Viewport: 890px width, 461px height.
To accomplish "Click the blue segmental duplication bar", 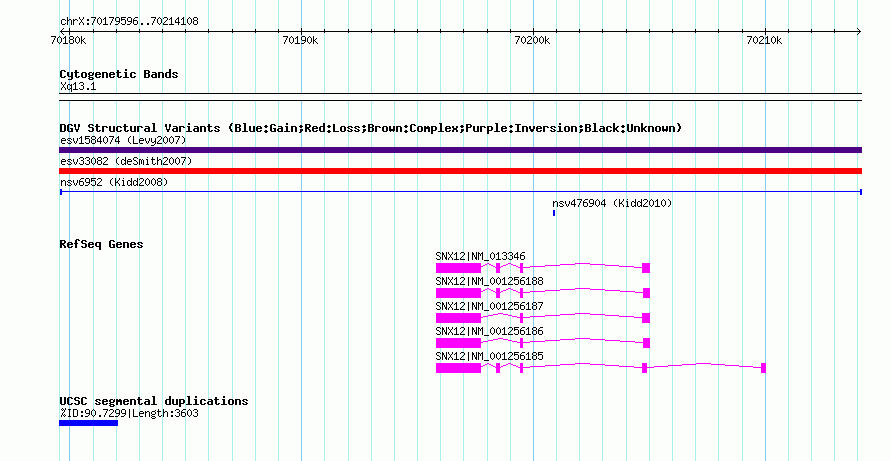I will pyautogui.click(x=89, y=423).
